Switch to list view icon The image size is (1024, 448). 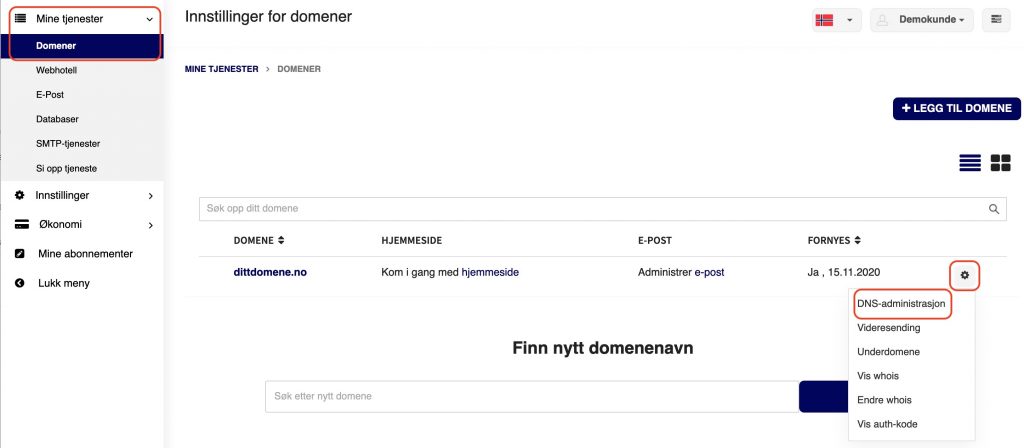pos(970,163)
